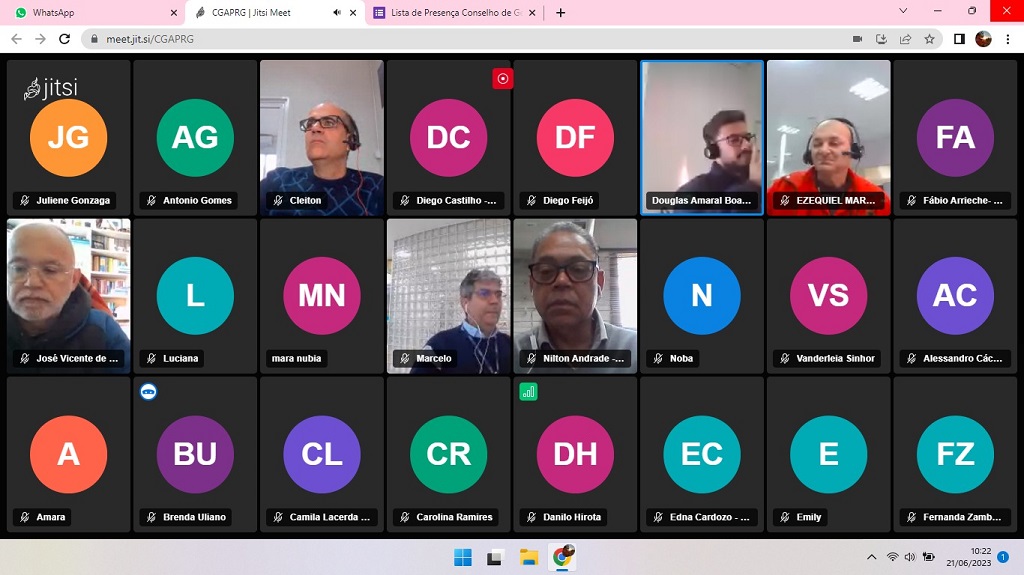The height and width of the screenshot is (575, 1024).
Task: Select Luciana's L avatar
Action: click(195, 295)
